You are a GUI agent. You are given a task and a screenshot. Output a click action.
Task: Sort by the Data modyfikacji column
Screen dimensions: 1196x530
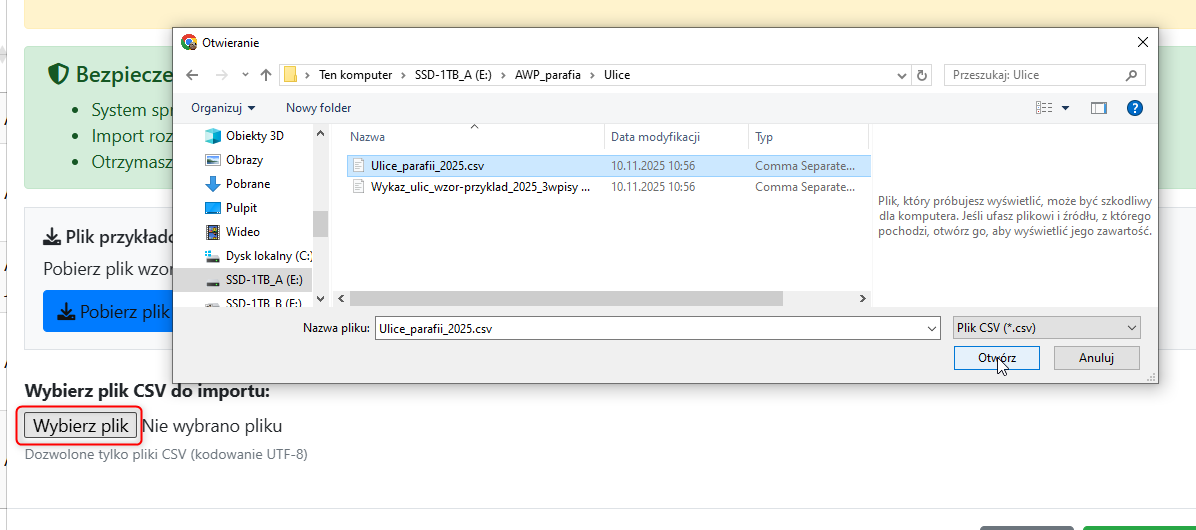(x=655, y=137)
